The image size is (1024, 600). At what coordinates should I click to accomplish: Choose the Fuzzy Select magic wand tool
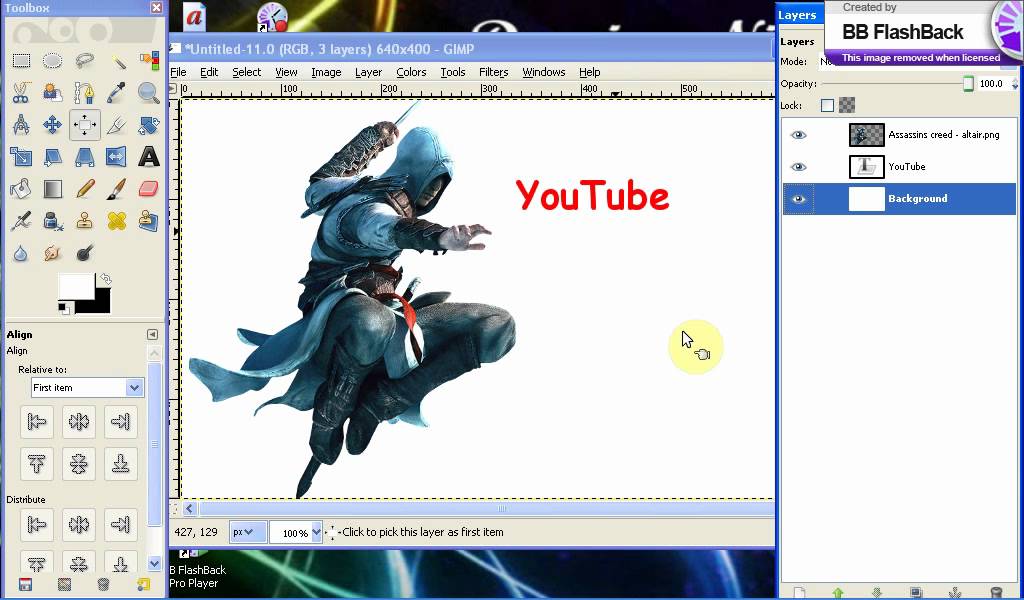[117, 61]
